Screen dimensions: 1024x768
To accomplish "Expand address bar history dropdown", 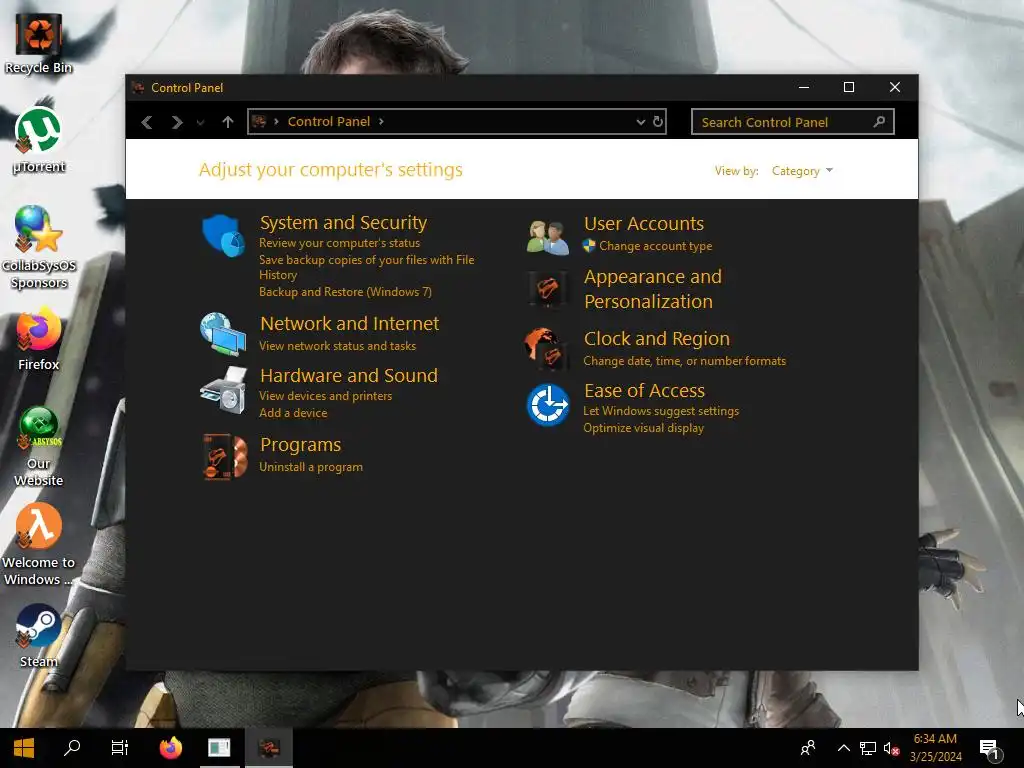I will coord(641,122).
